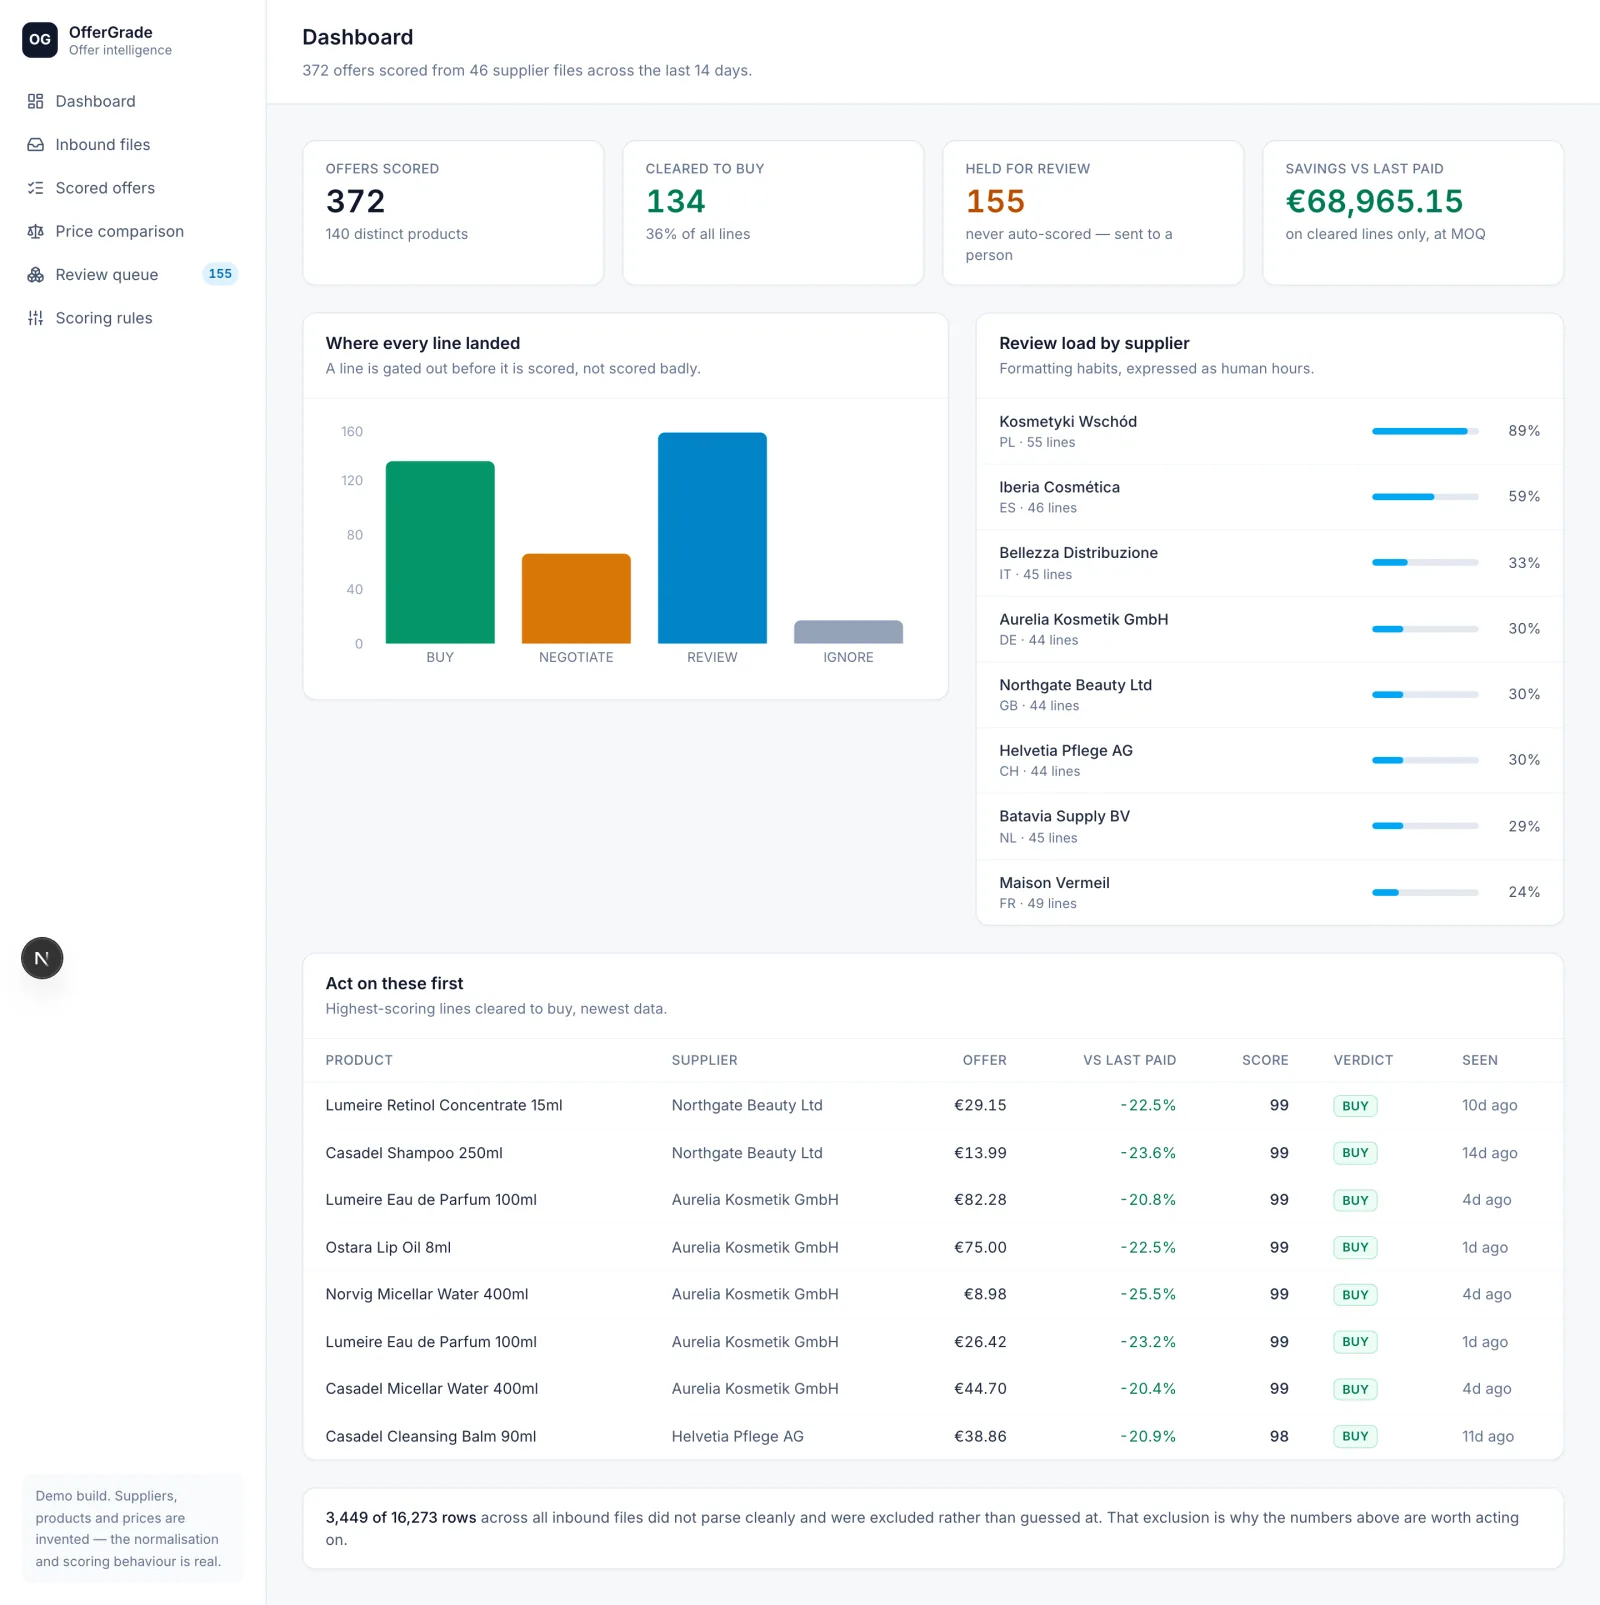The height and width of the screenshot is (1605, 1600).
Task: Open the Scored offers section
Action: (132, 188)
